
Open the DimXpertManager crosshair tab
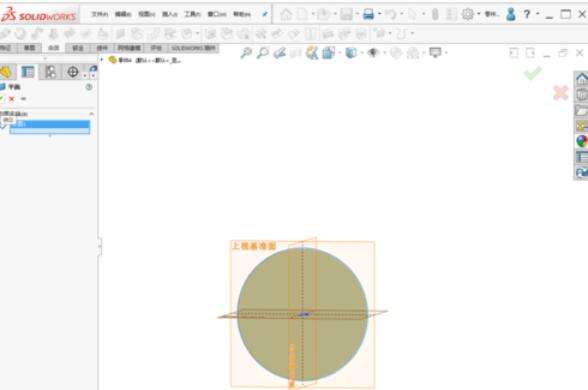tap(73, 72)
